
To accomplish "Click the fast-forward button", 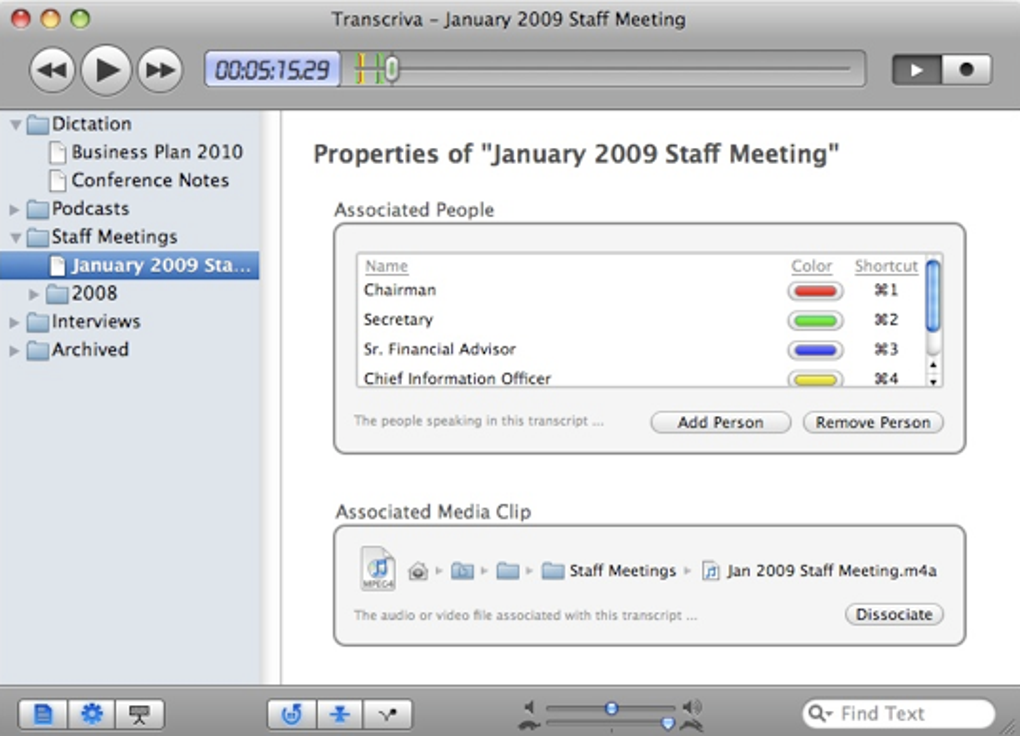I will click(x=160, y=70).
